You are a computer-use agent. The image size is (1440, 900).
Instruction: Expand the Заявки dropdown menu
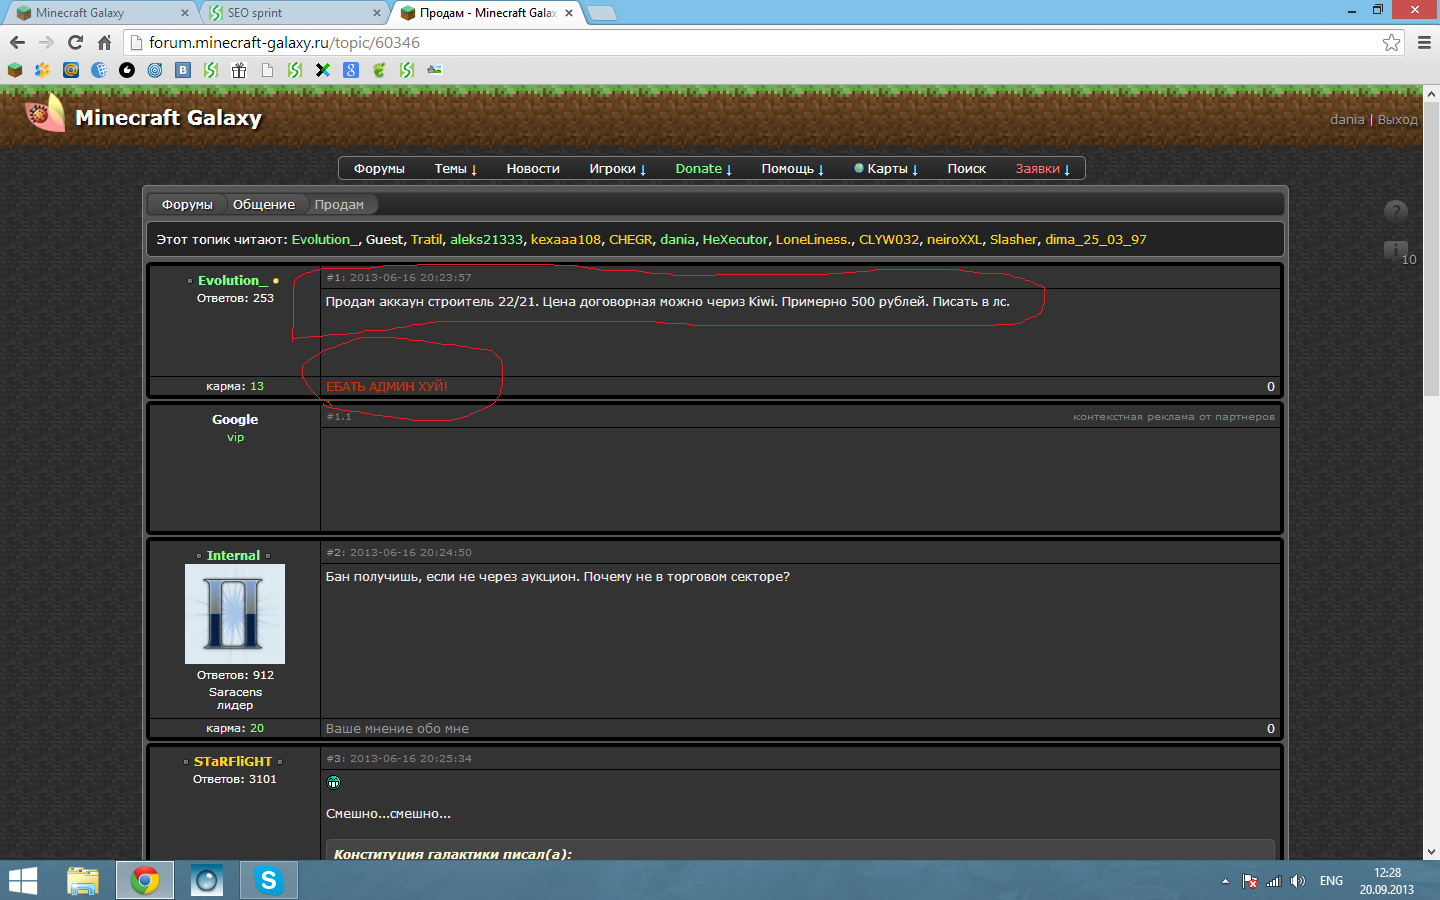(x=1042, y=168)
